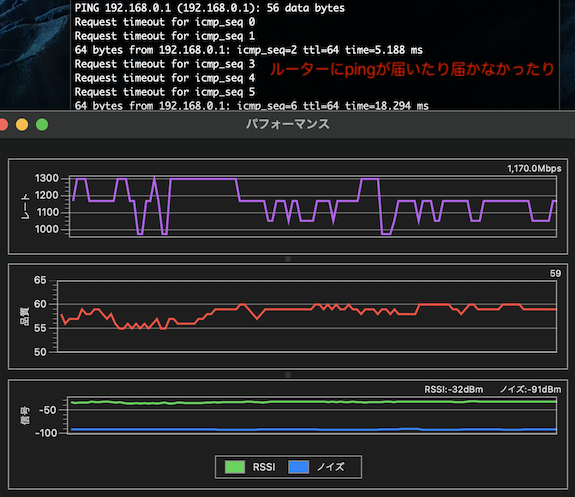Click the blue ノイズ legend swatch
This screenshot has width=575, height=497.
[x=299, y=467]
